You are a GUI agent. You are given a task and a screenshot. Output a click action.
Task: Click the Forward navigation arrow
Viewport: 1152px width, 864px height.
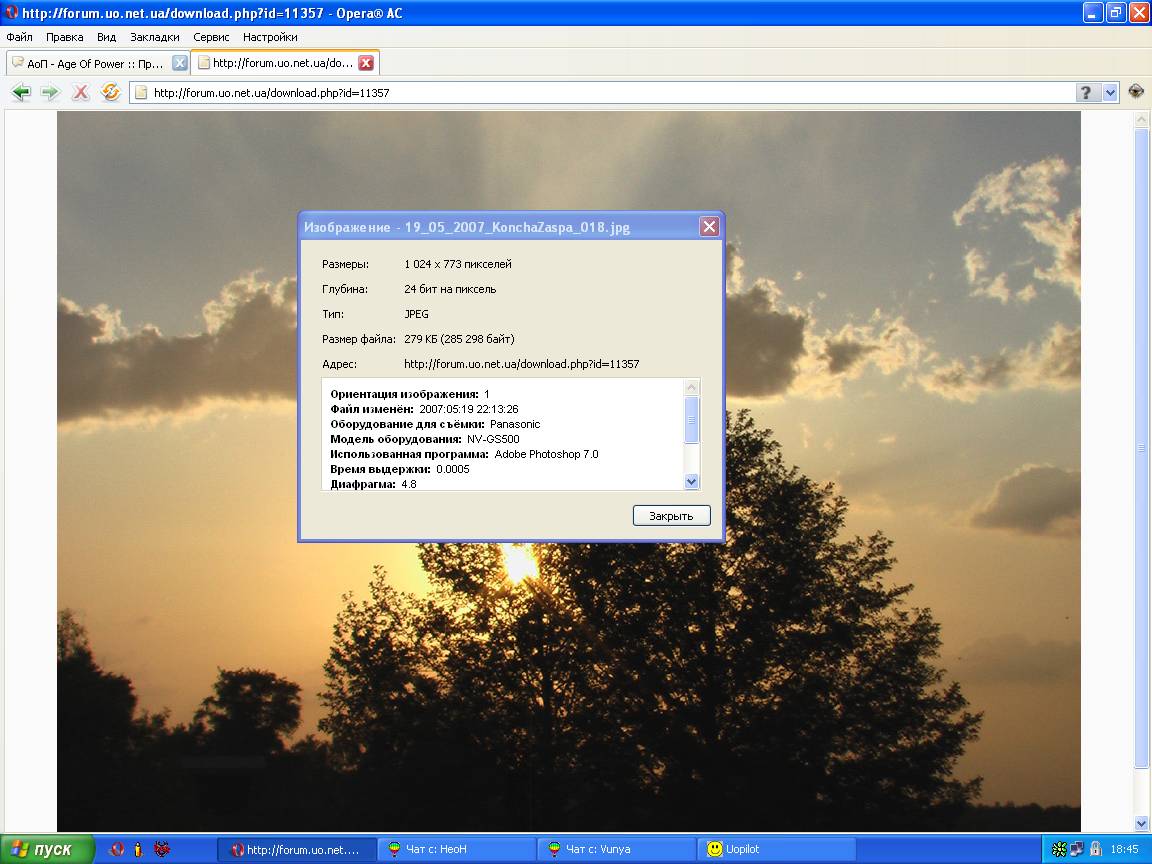point(50,92)
